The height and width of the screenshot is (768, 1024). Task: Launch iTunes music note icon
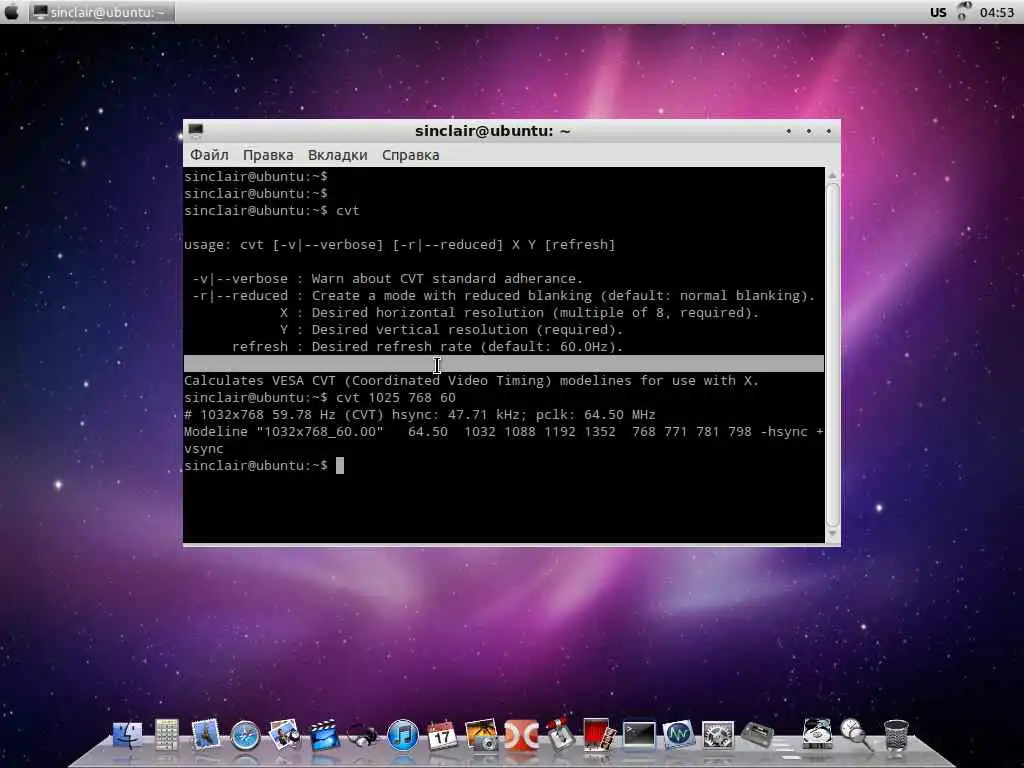click(x=403, y=735)
